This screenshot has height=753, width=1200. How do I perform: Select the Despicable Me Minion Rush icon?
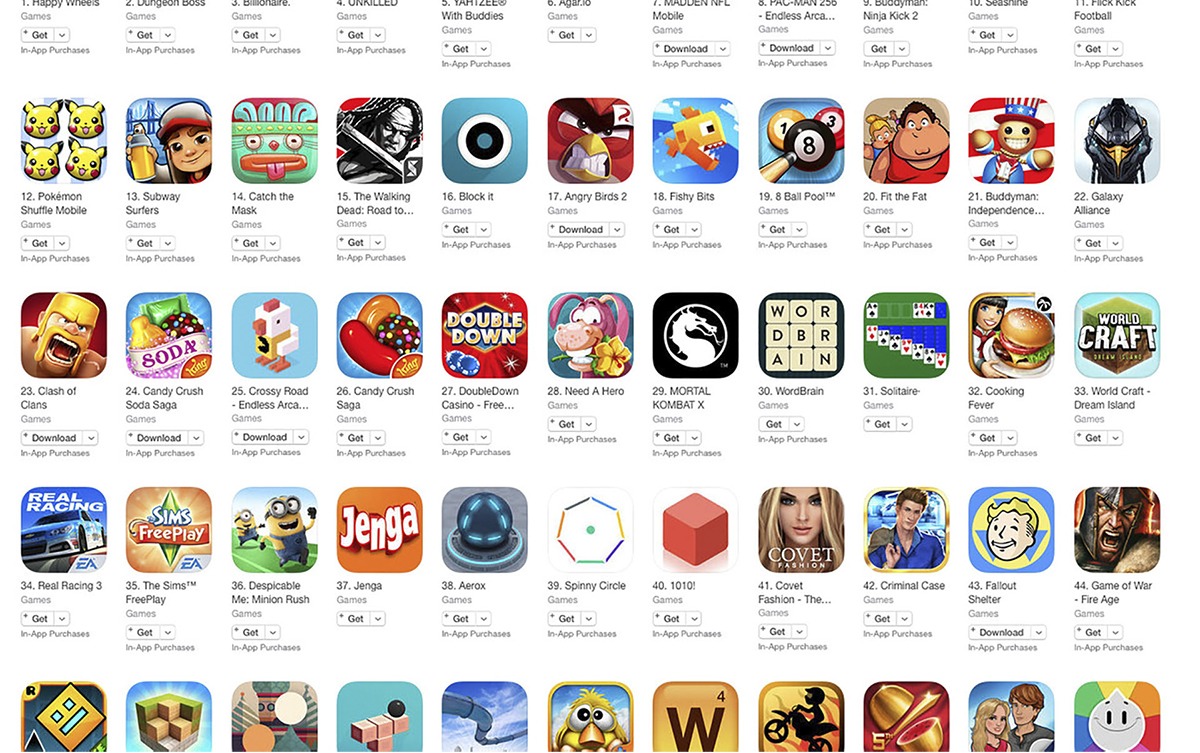[x=274, y=530]
